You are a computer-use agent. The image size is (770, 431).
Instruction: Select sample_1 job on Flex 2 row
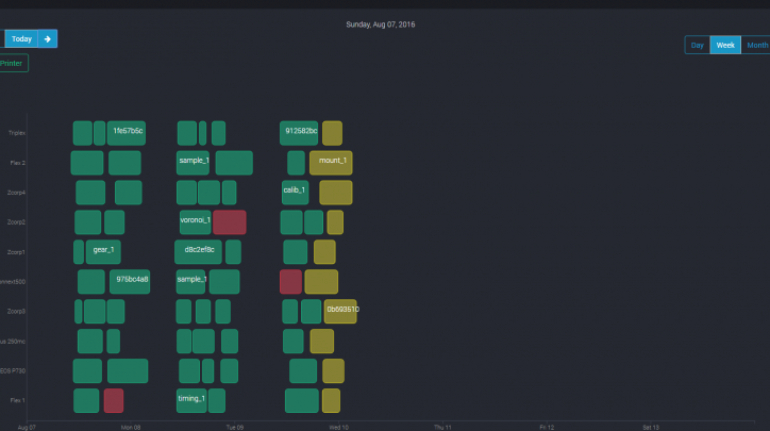[x=193, y=163]
